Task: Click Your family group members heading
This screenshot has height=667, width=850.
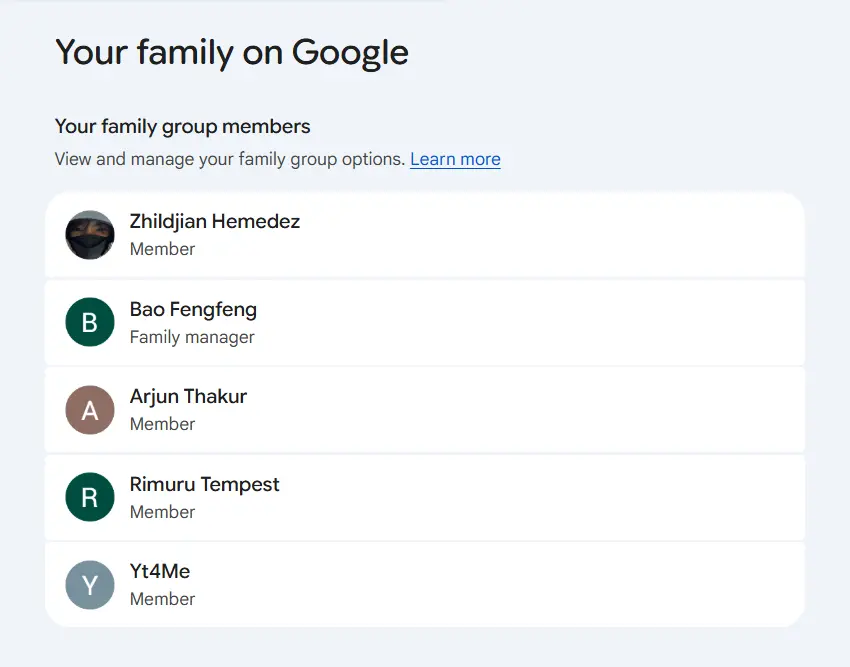Action: (x=183, y=127)
